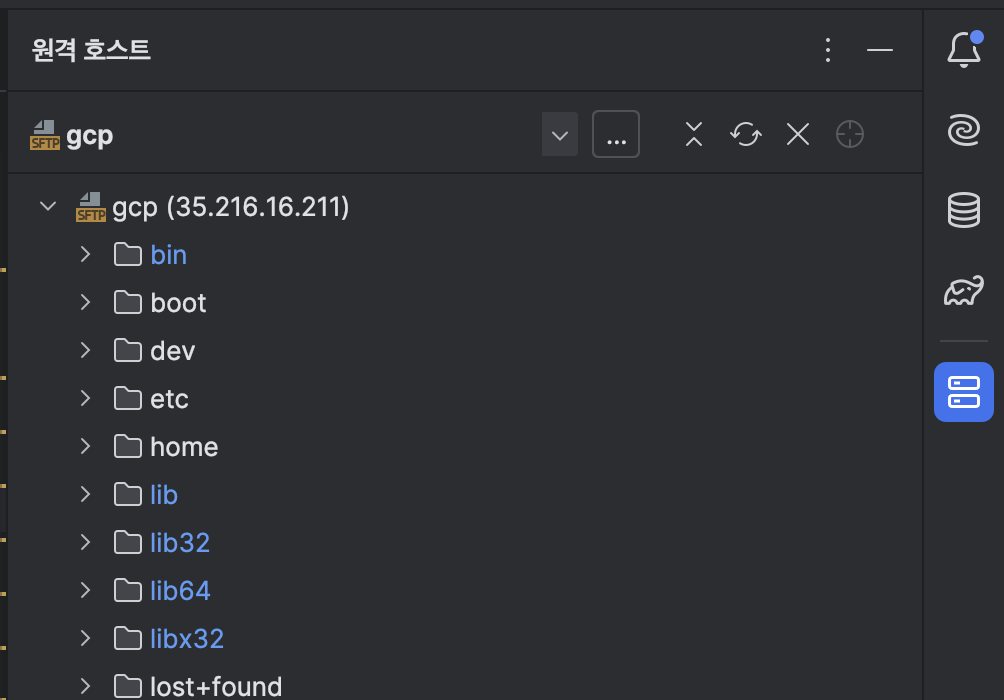The width and height of the screenshot is (1004, 700).
Task: Toggle the Remote Host tool window
Action: 963,392
